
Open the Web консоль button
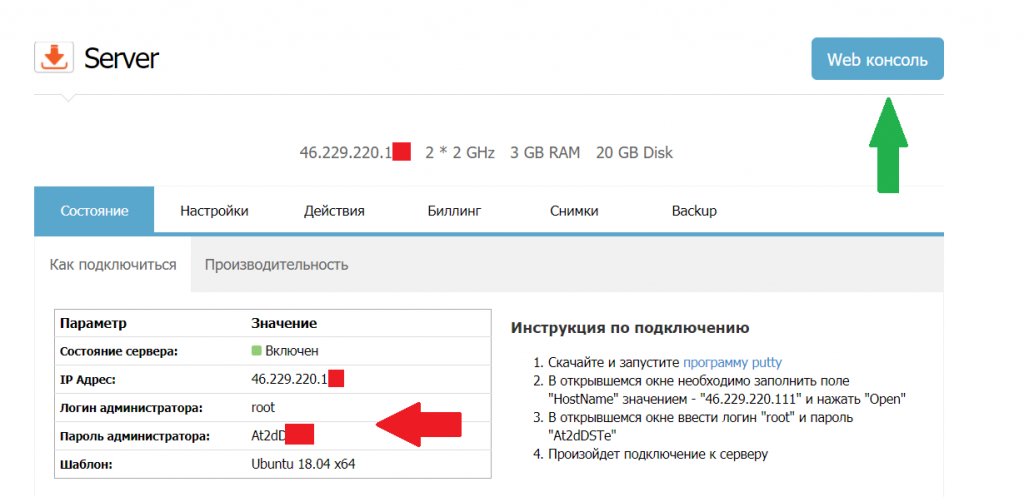(x=877, y=59)
